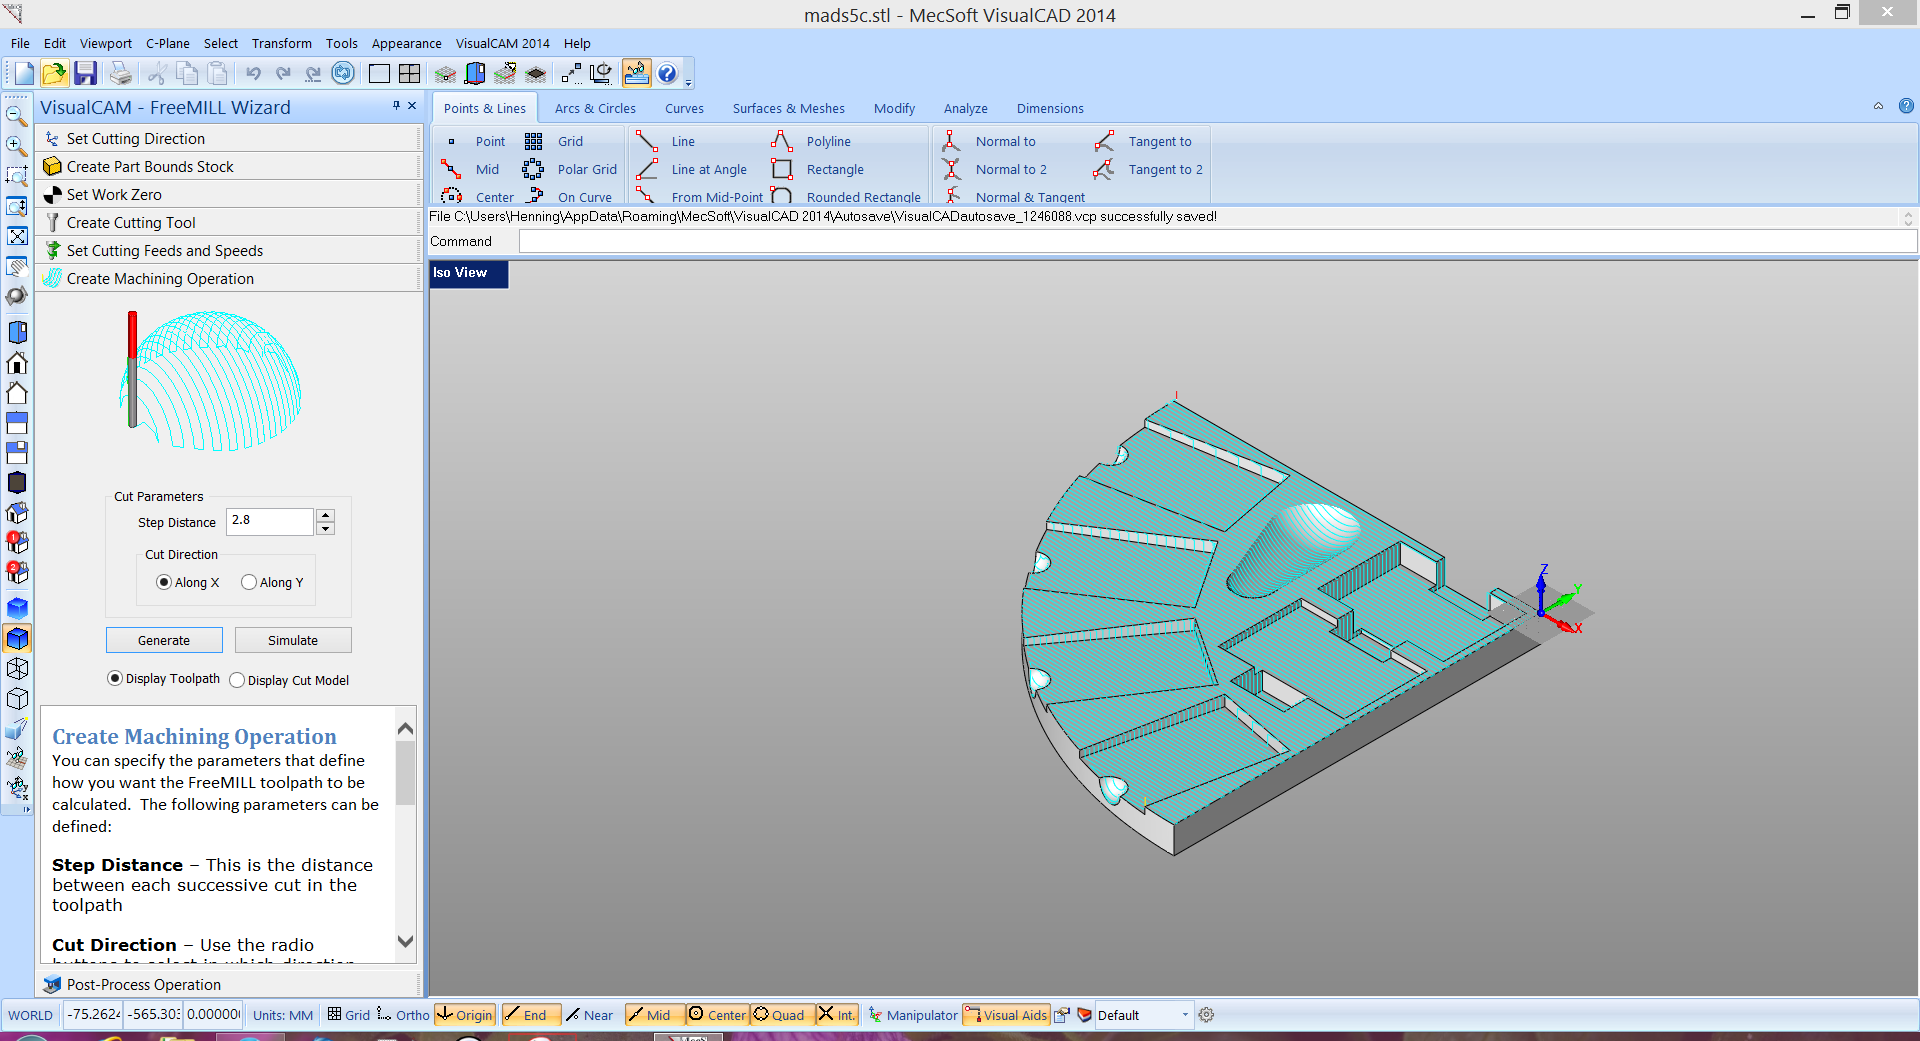Click the Polar Grid tool
Viewport: 1920px width, 1041px height.
[x=586, y=170]
